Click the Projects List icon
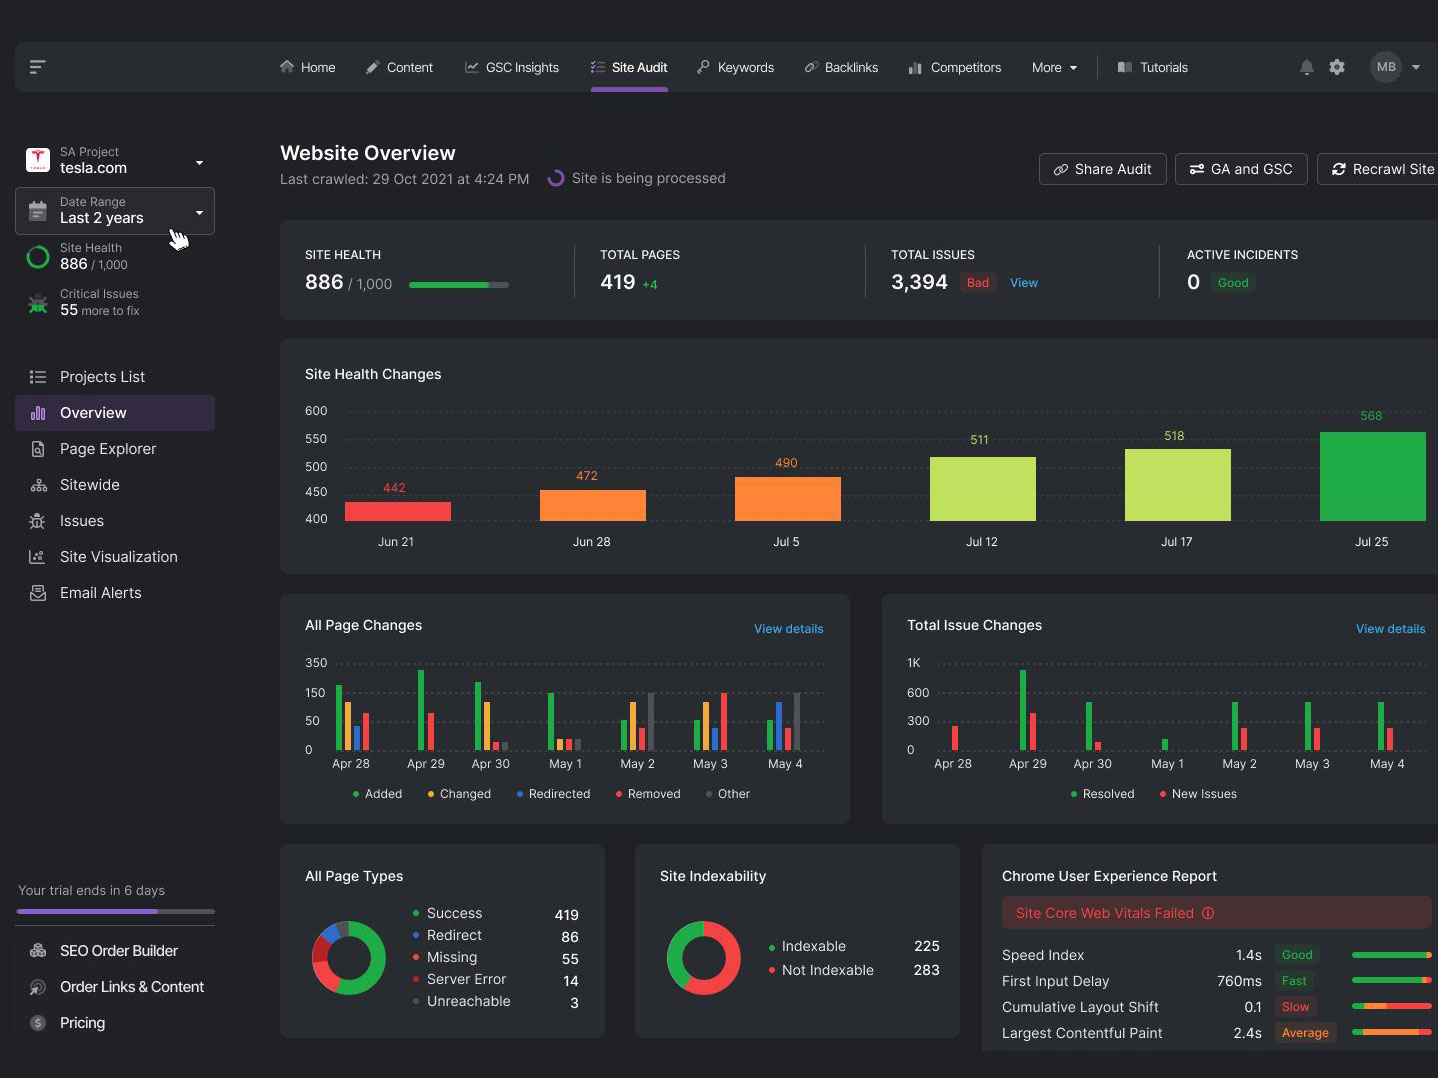 [38, 377]
